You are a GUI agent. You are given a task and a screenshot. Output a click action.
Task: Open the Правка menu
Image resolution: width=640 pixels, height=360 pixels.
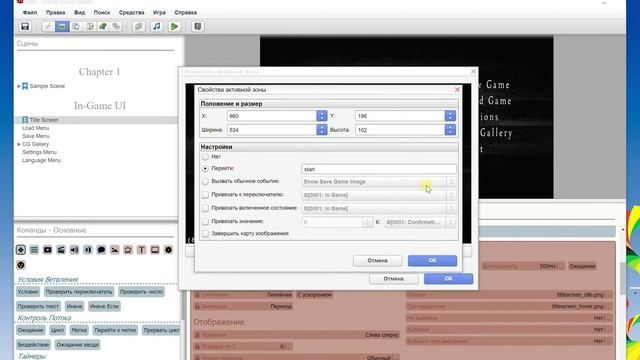(x=56, y=13)
